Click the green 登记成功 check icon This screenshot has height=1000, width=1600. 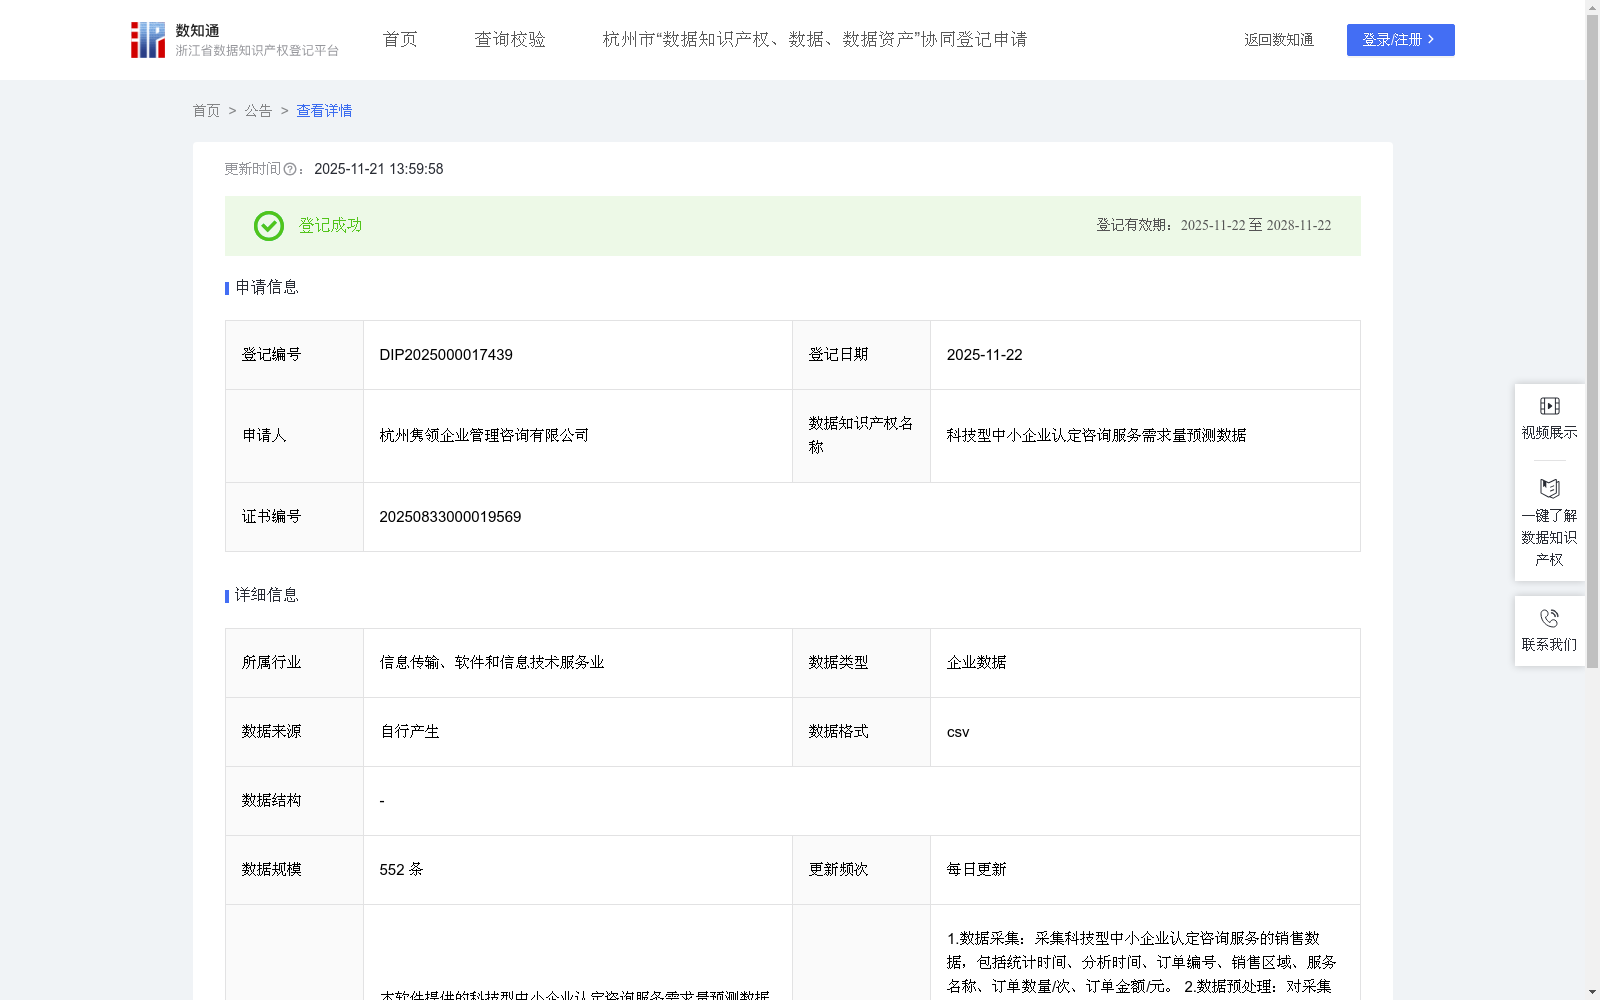[269, 226]
